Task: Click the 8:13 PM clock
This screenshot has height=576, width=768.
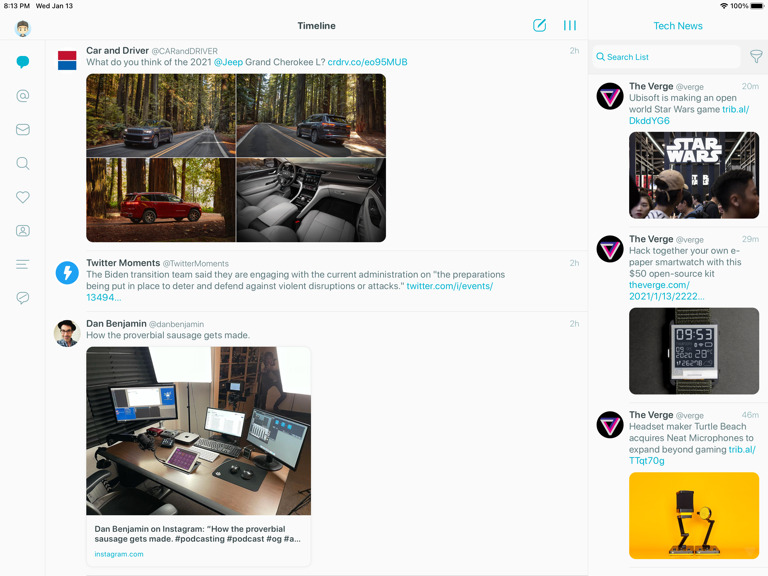Action: (x=17, y=6)
